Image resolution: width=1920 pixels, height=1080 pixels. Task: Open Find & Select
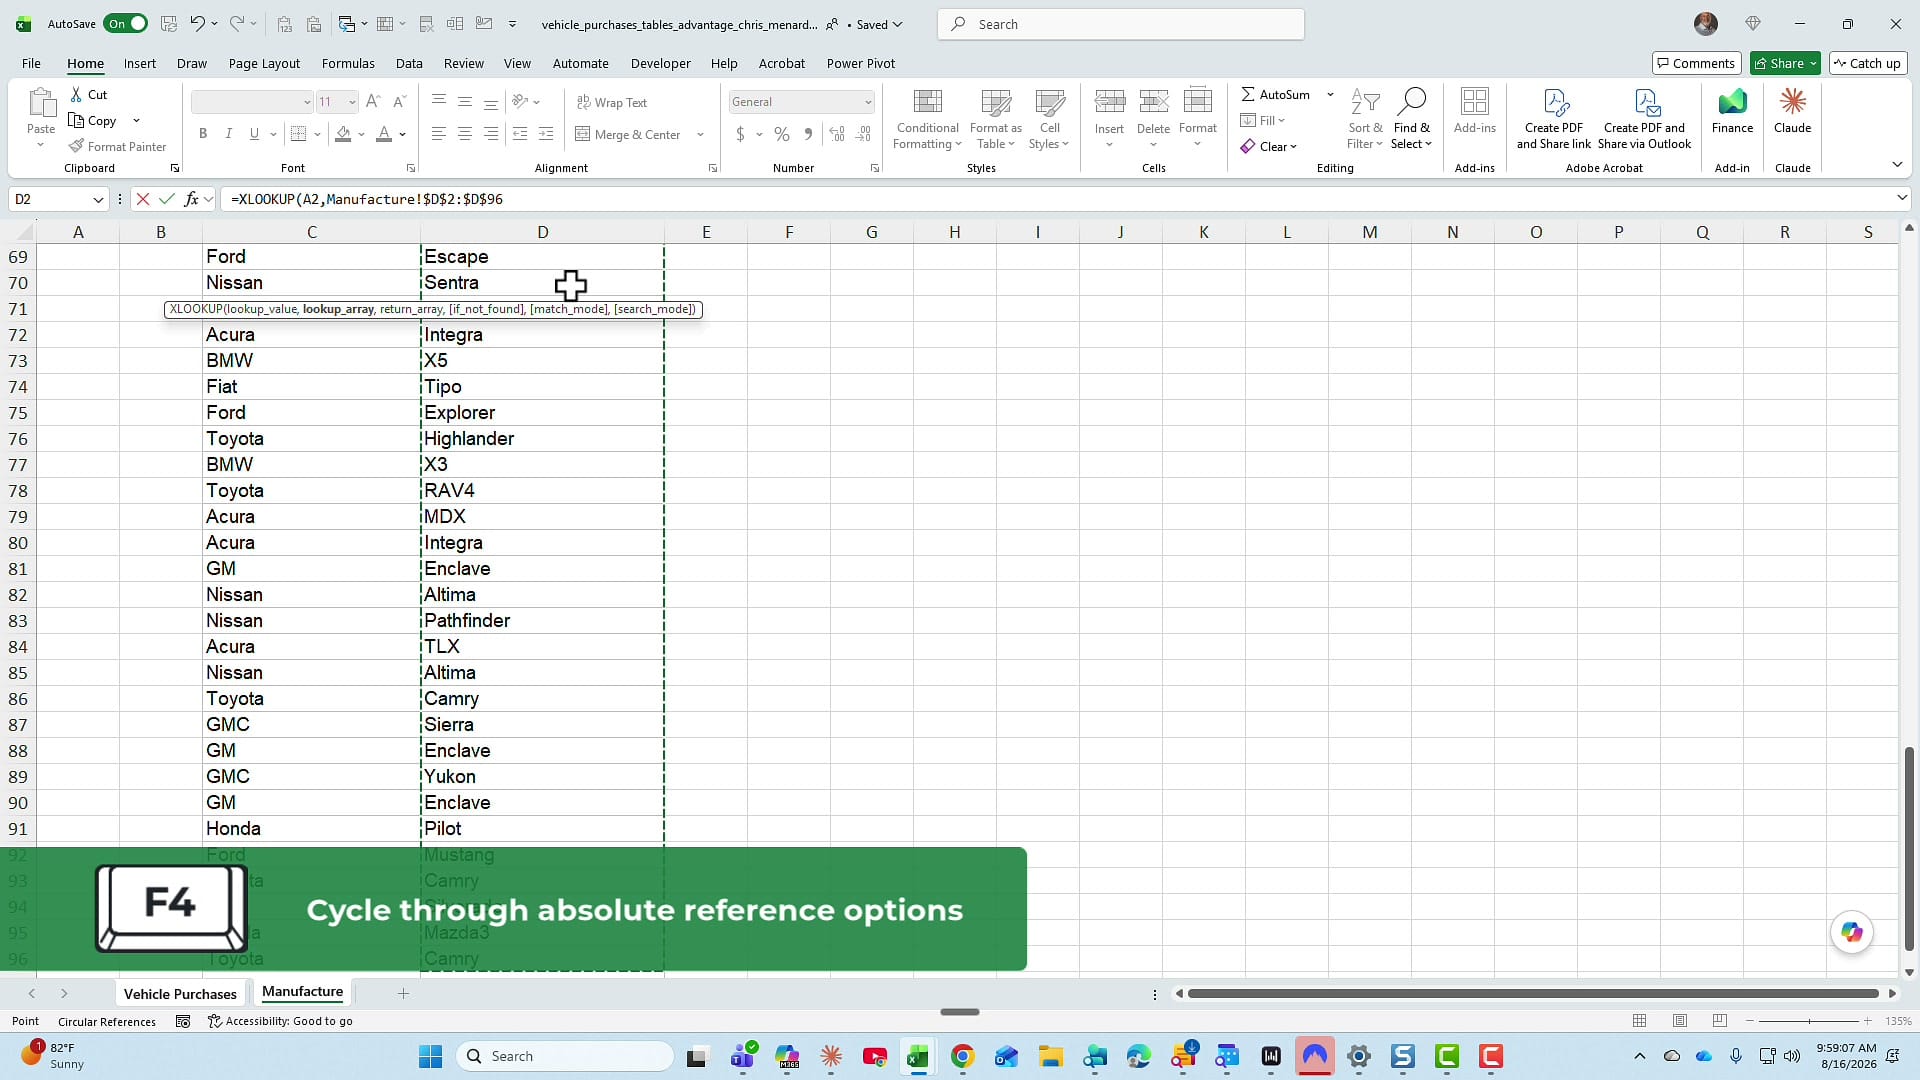(x=1411, y=119)
